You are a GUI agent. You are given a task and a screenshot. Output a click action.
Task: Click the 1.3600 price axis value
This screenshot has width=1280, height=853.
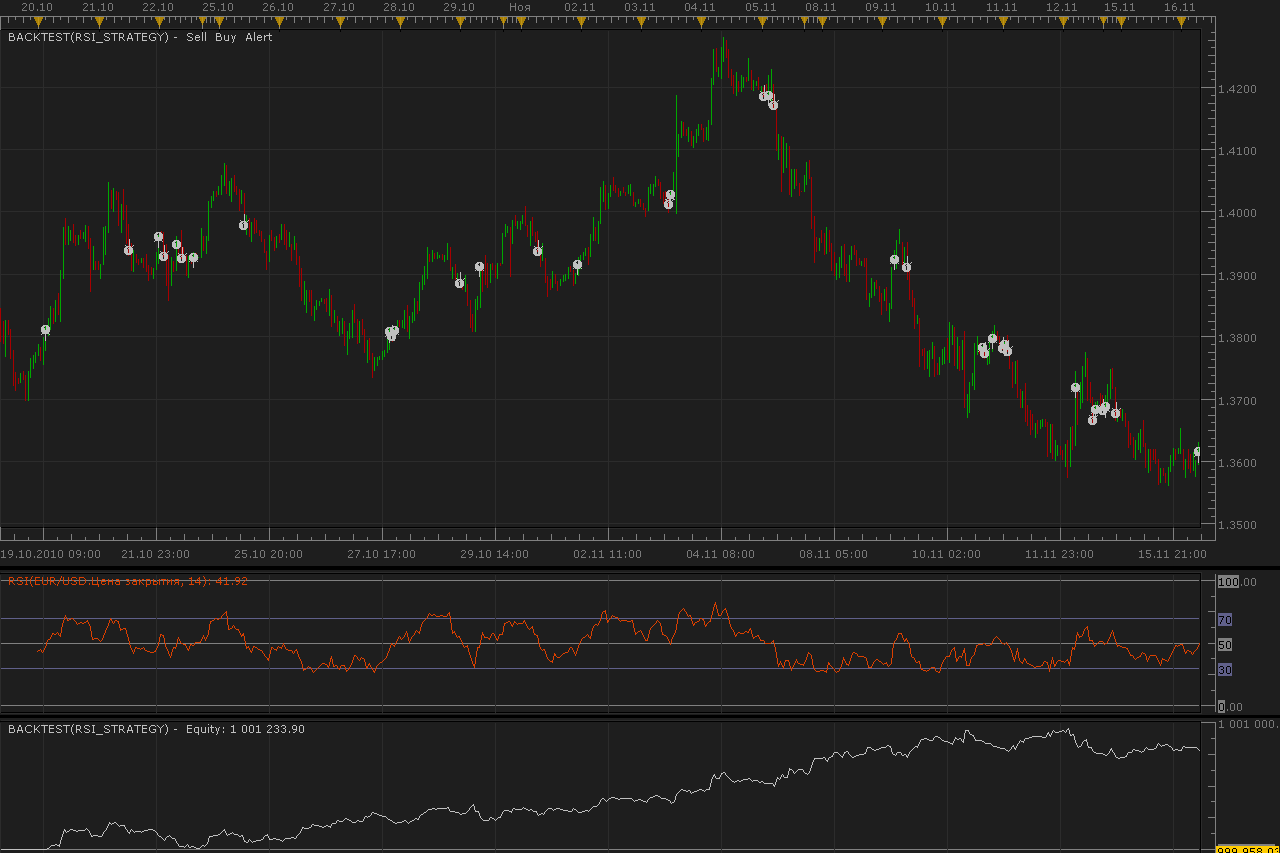(x=1237, y=463)
